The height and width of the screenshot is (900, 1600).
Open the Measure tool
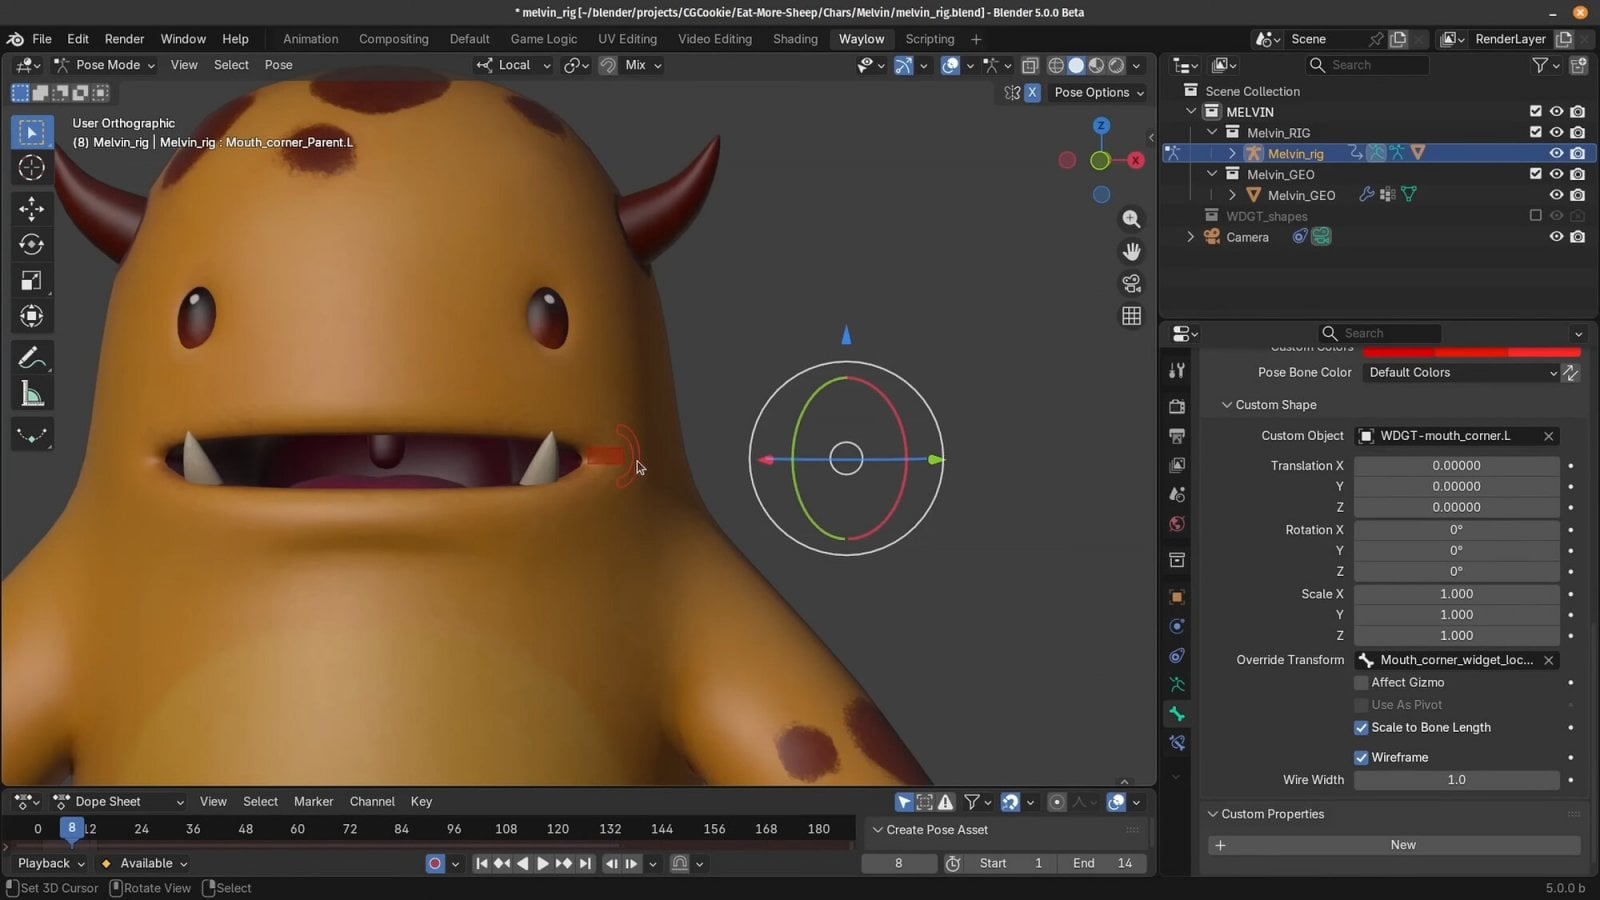pyautogui.click(x=31, y=393)
